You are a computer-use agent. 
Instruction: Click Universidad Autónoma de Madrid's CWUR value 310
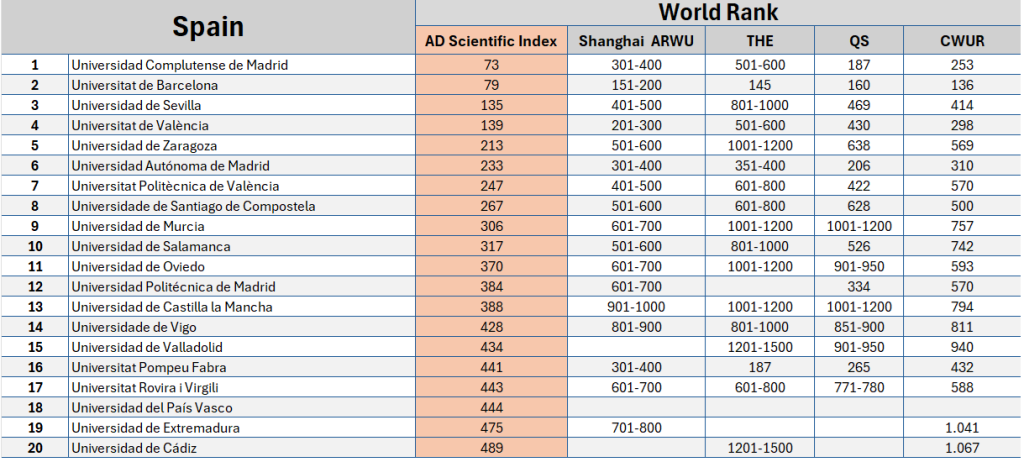(x=962, y=166)
